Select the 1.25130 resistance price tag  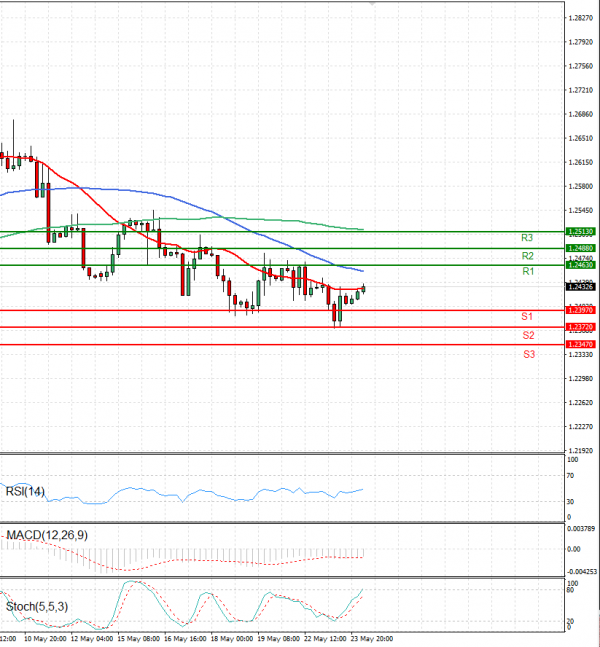581,232
